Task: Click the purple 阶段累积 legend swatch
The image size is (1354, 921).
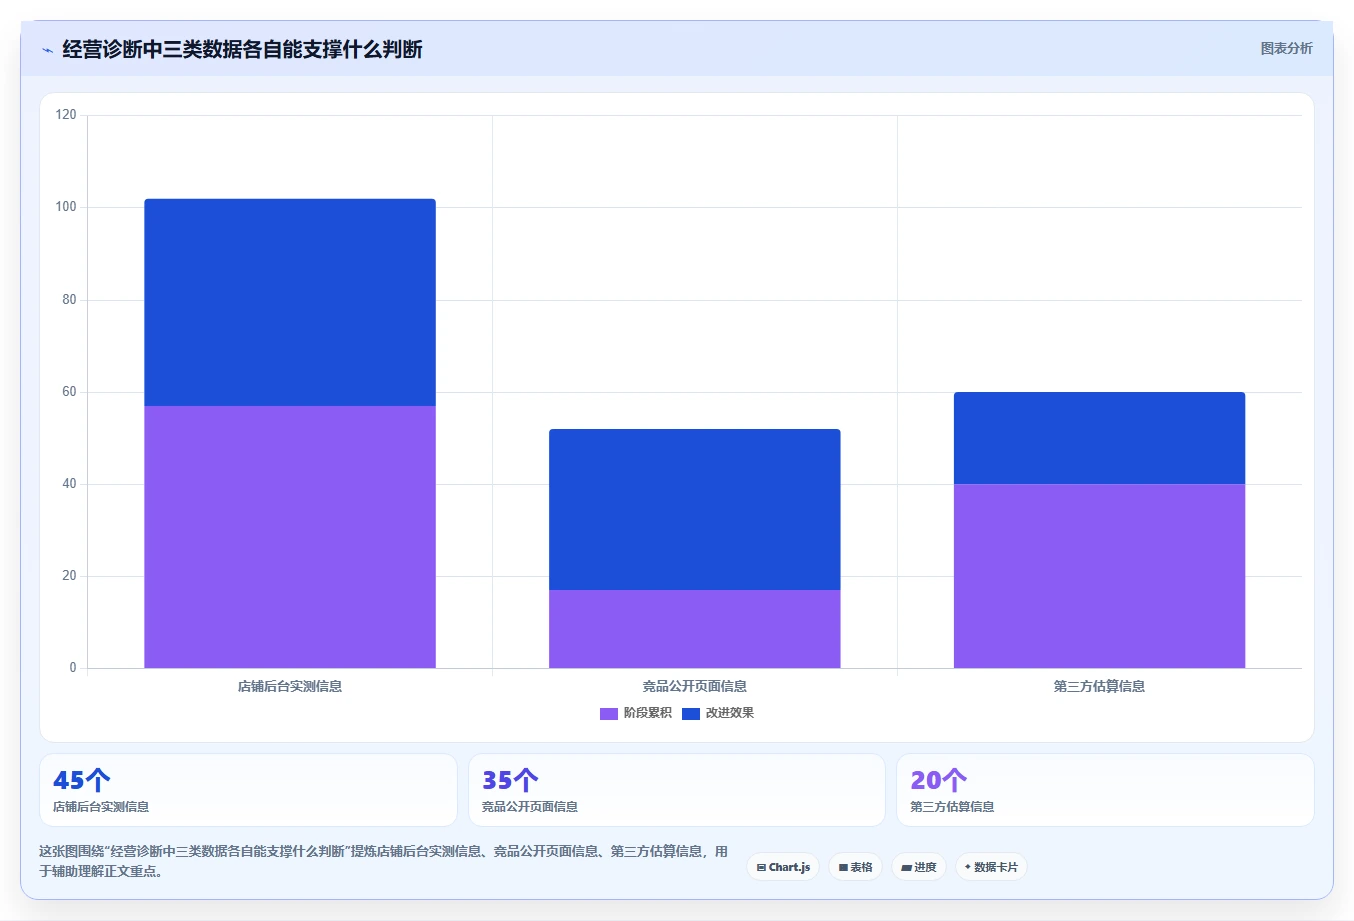Action: [x=609, y=713]
